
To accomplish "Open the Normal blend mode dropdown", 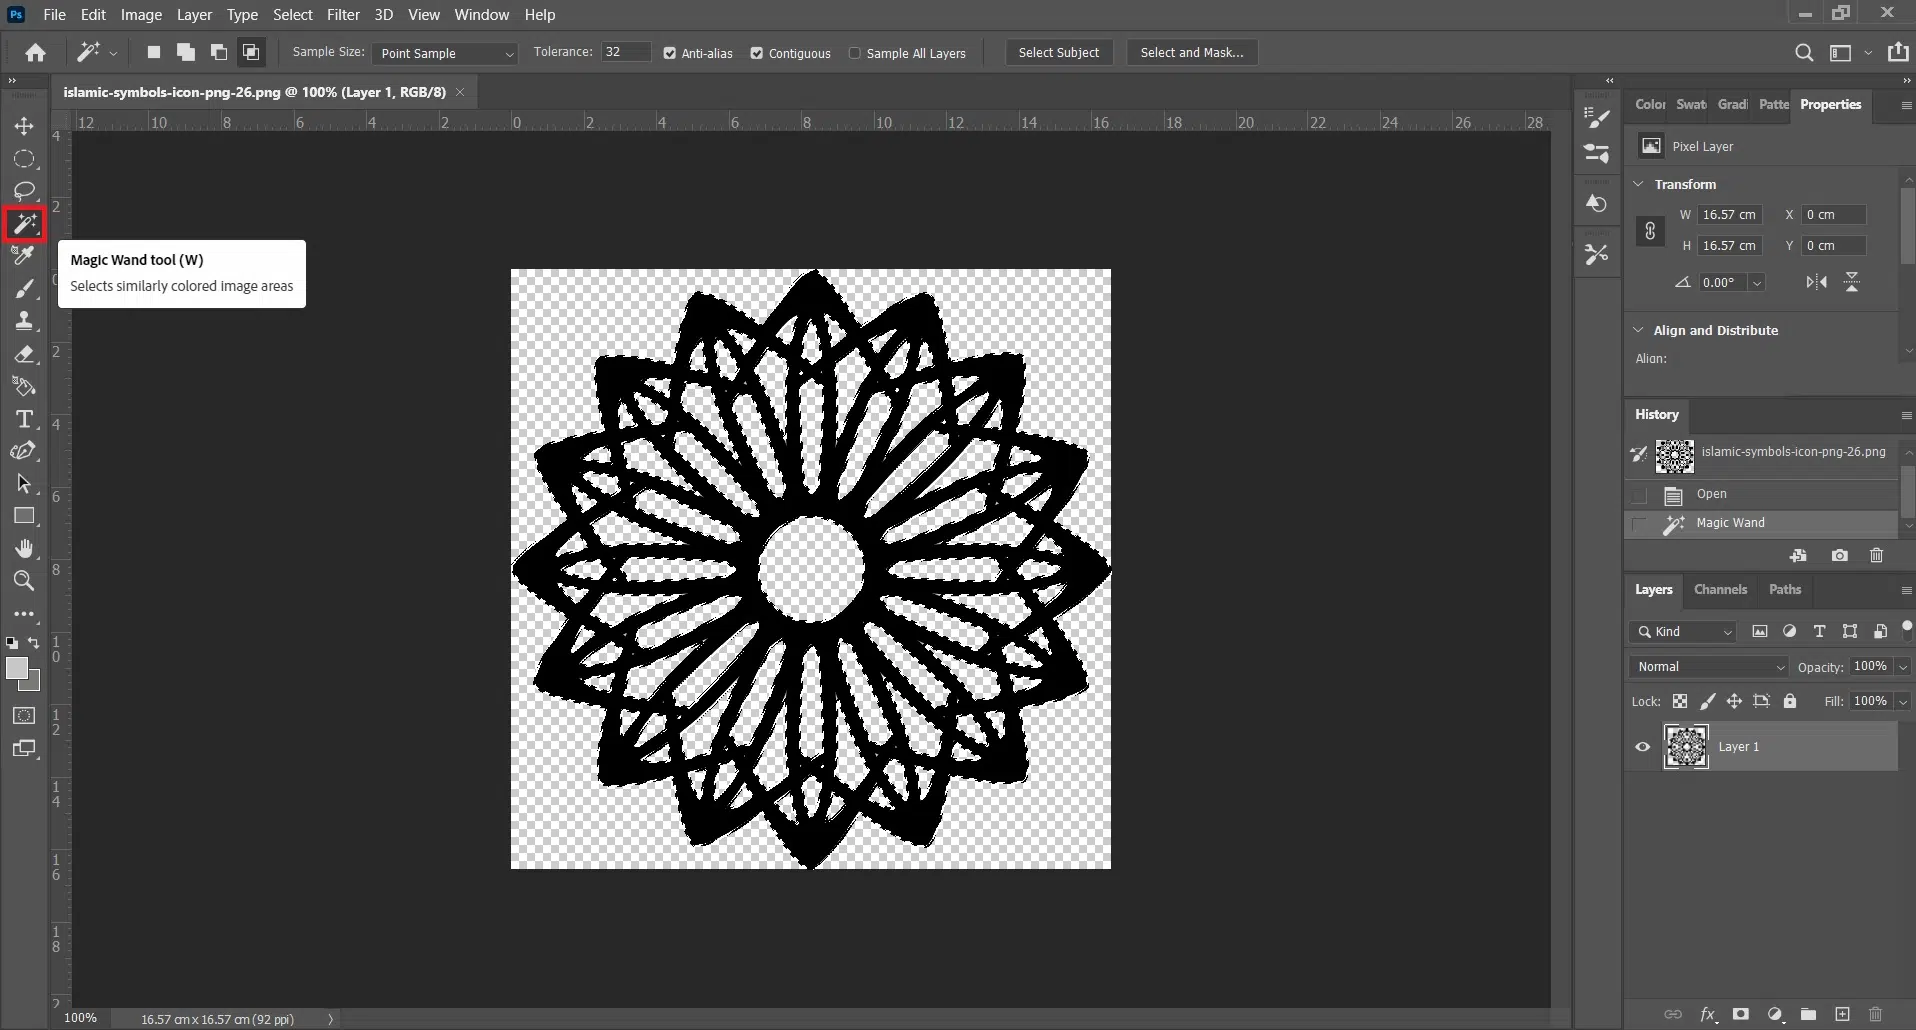I will tap(1709, 667).
